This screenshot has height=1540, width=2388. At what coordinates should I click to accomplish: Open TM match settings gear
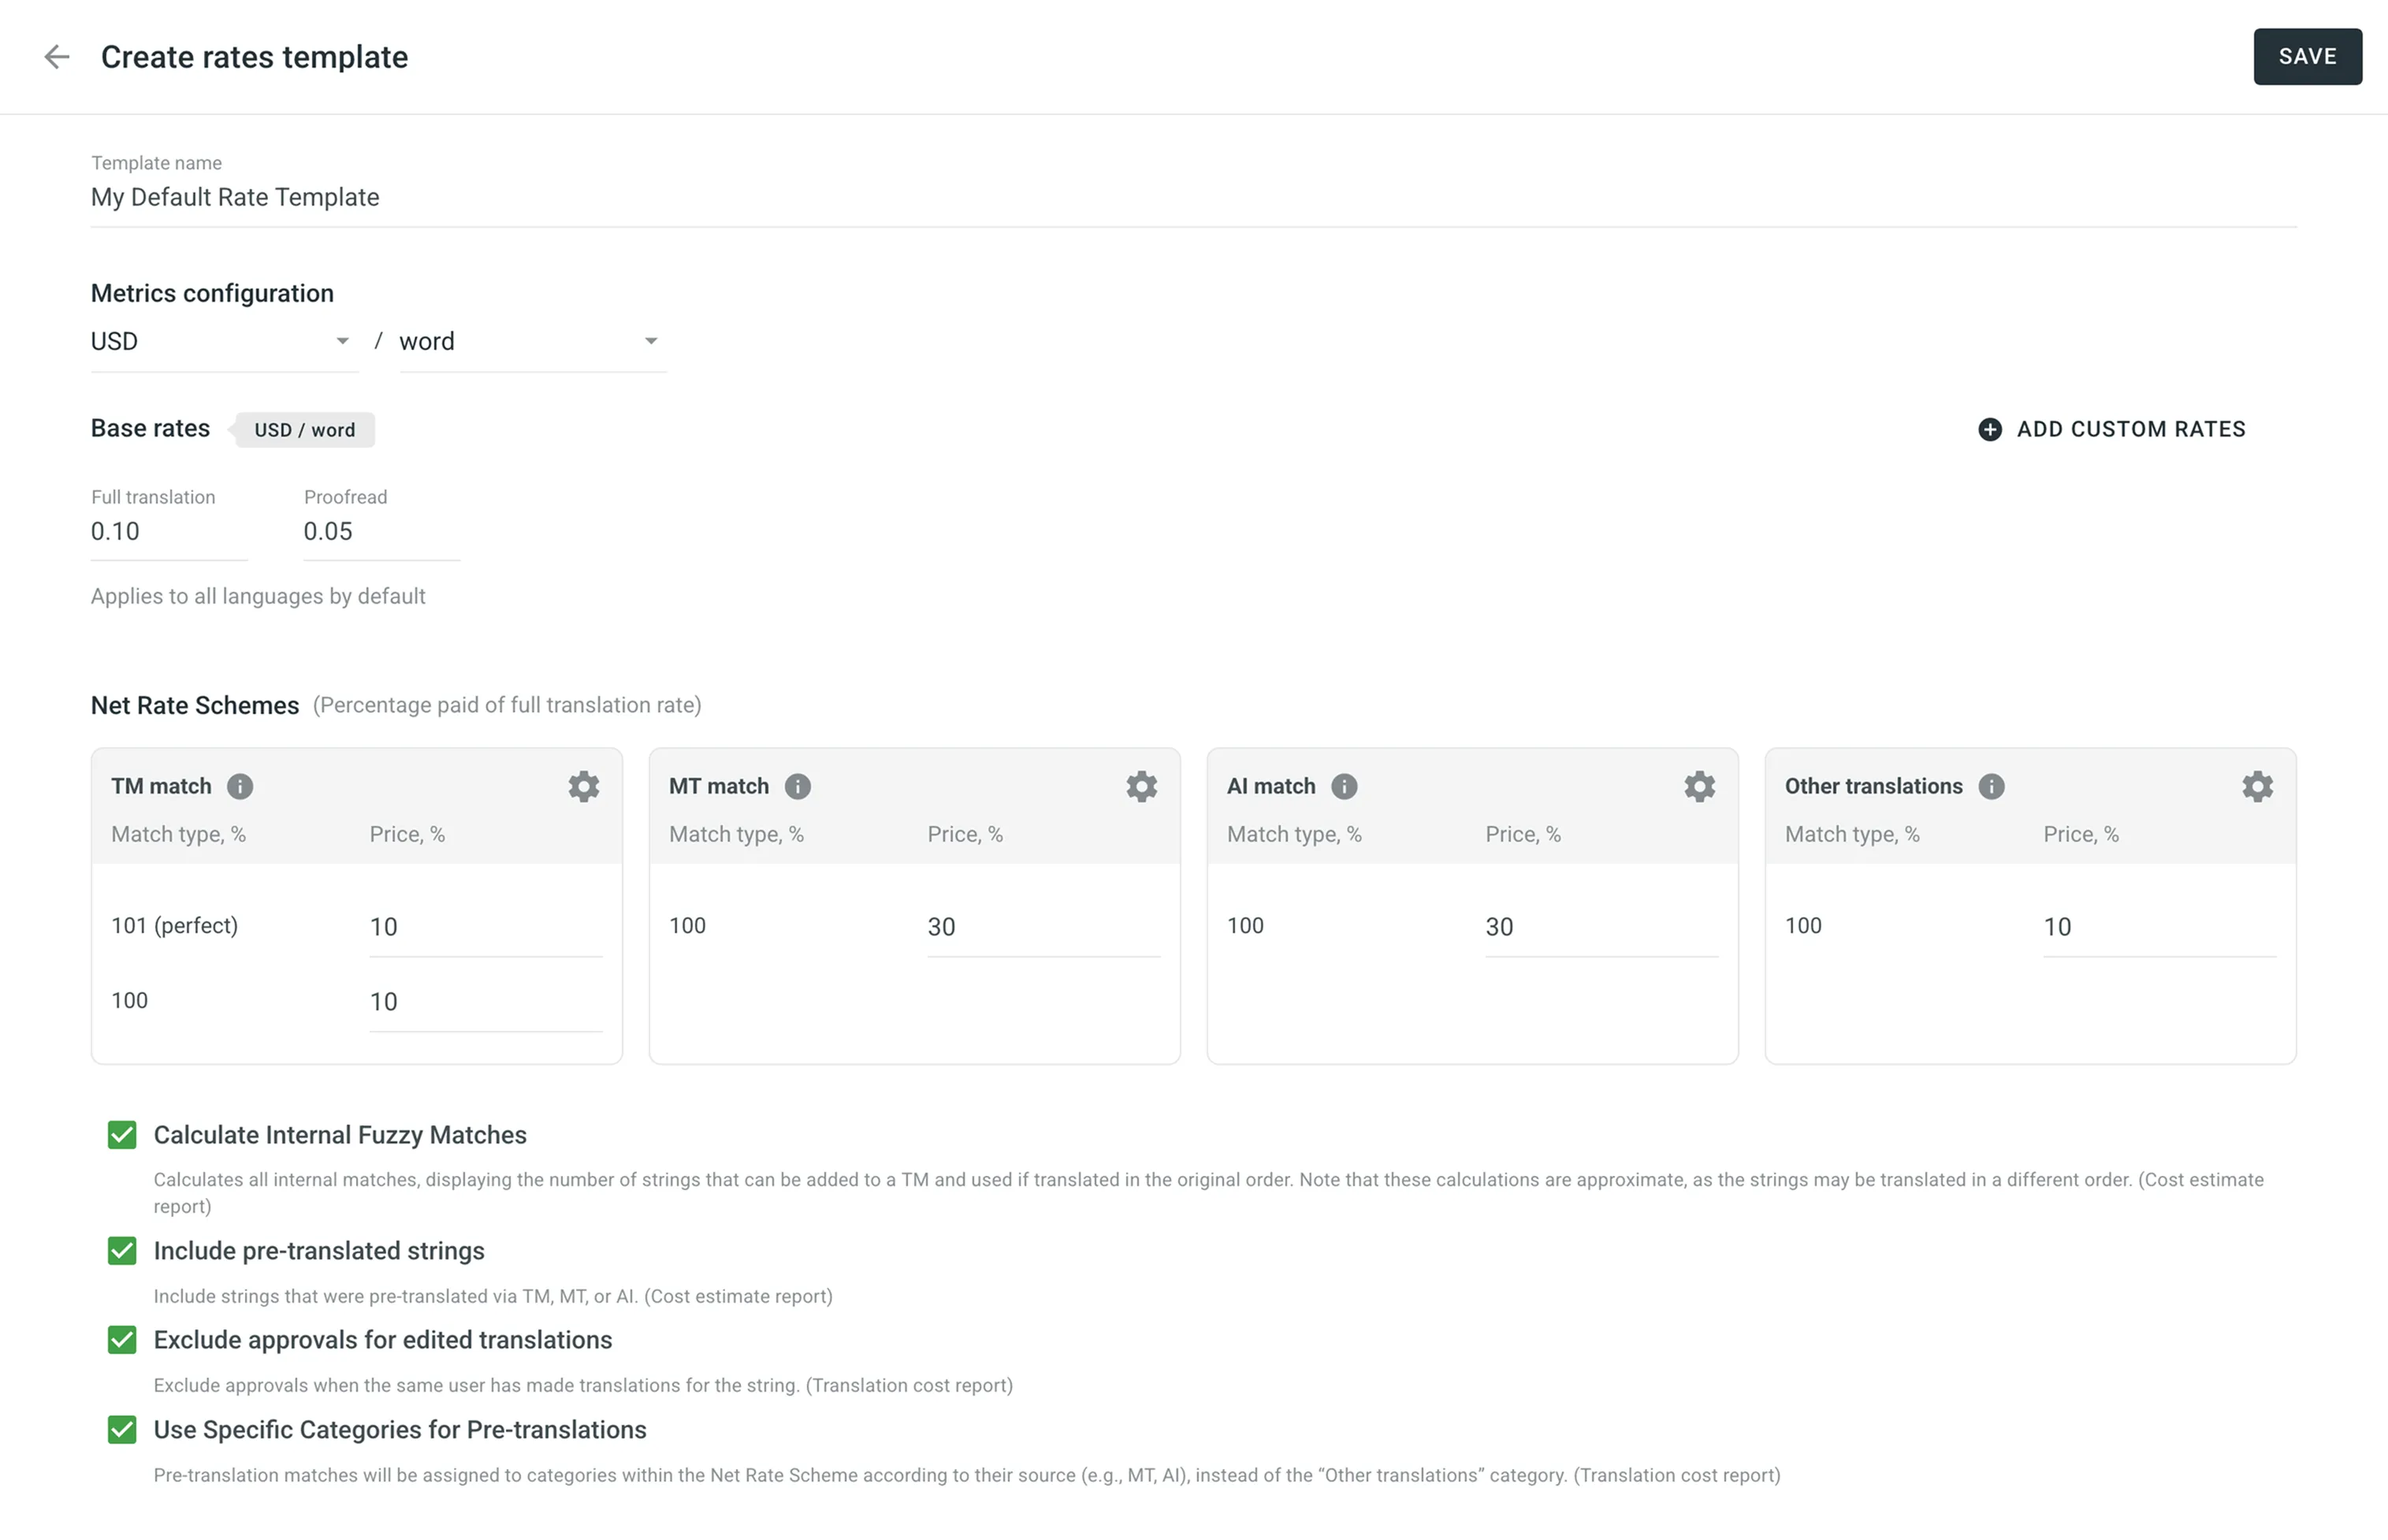[x=584, y=787]
